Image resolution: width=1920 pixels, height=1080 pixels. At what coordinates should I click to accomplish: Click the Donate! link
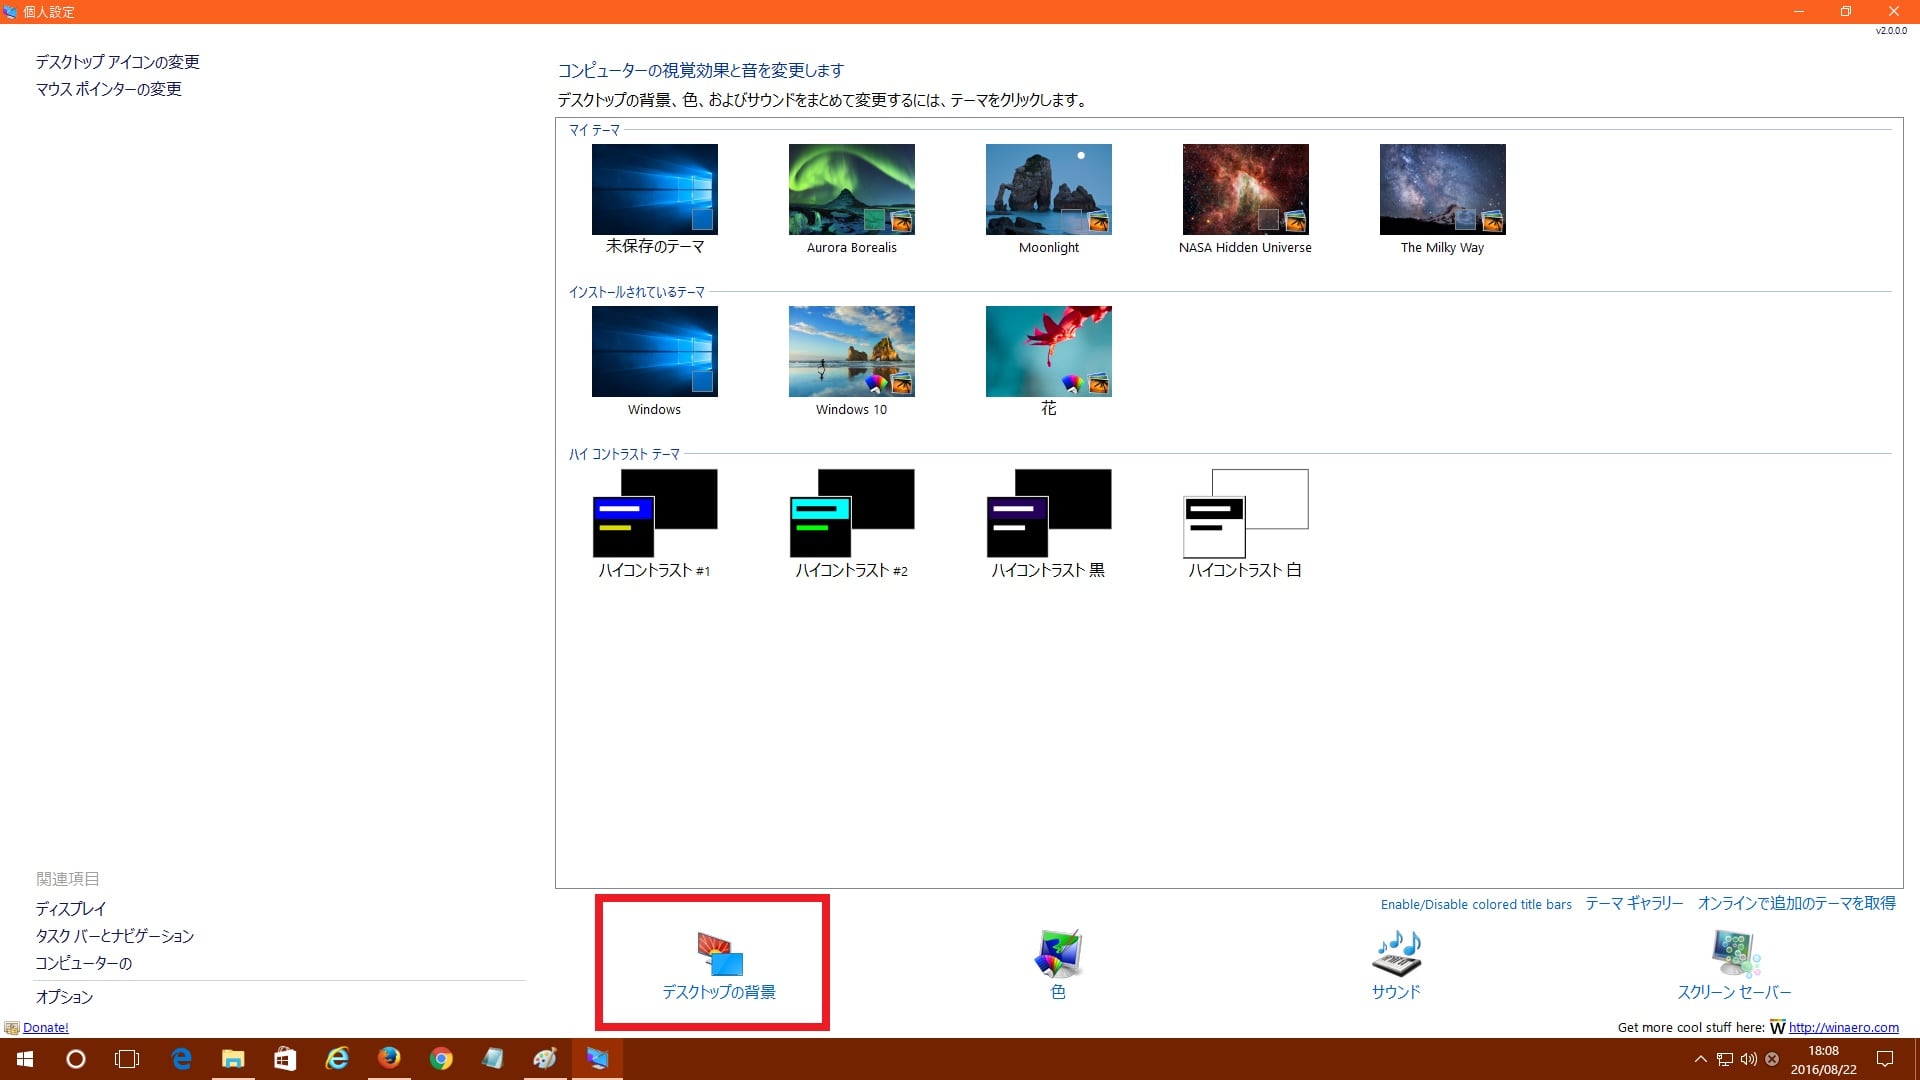click(x=46, y=1027)
